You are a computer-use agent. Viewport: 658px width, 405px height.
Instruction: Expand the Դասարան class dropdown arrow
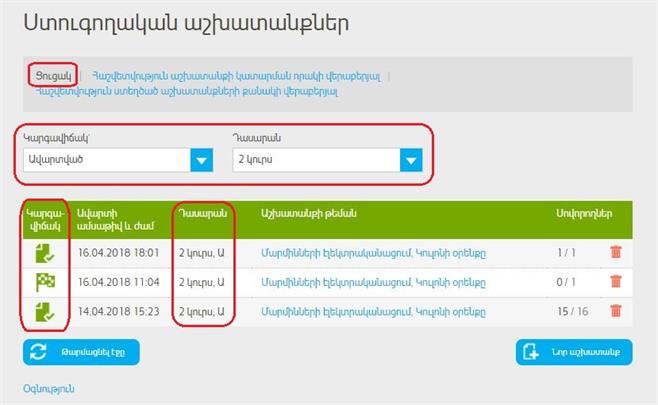click(x=410, y=160)
